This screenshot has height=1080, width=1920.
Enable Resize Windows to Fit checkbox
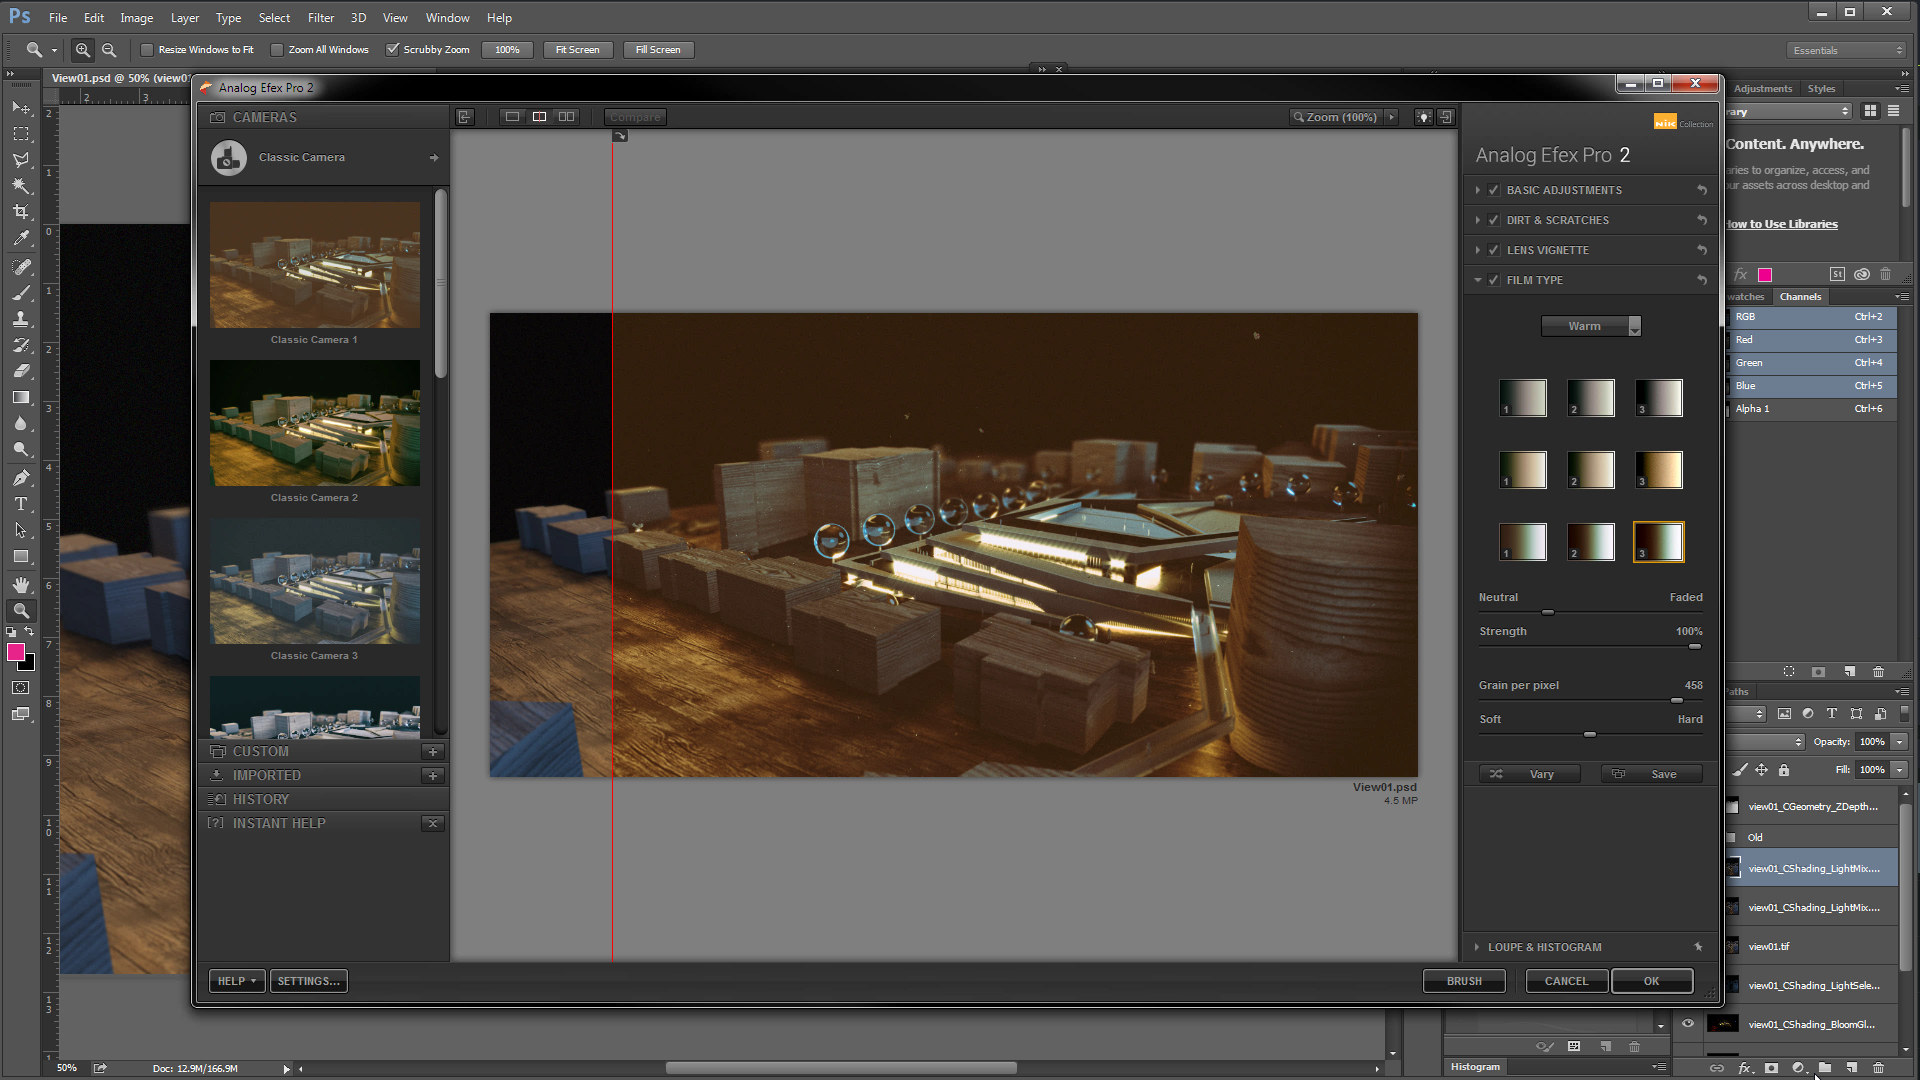(147, 50)
